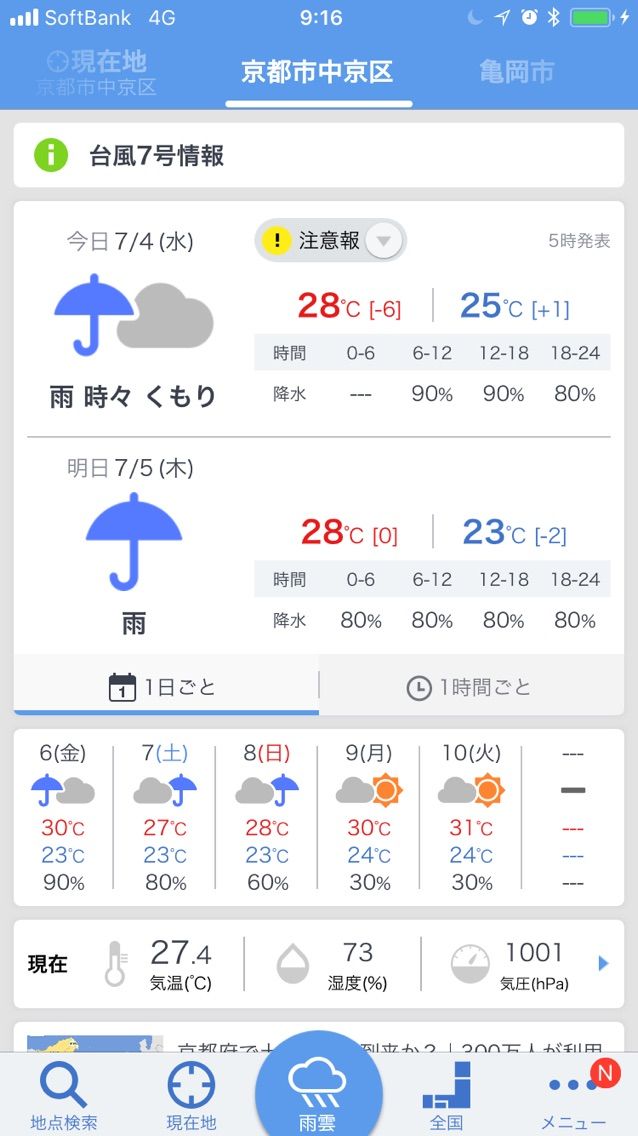Switch to the 現在地 location tab
The width and height of the screenshot is (638, 1136).
tap(97, 72)
